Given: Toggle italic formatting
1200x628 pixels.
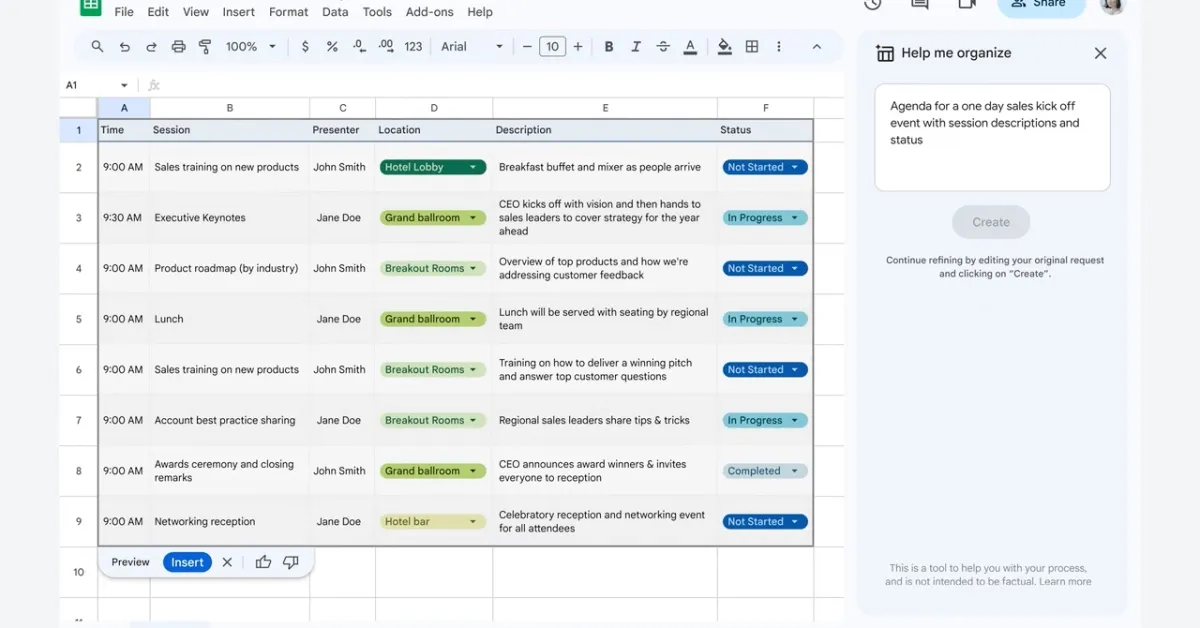Looking at the screenshot, I should coord(636,46).
